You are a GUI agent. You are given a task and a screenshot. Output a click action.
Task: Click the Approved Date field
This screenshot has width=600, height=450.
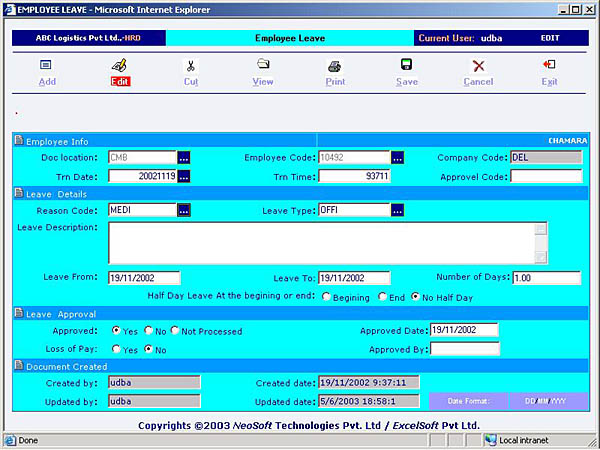point(464,330)
